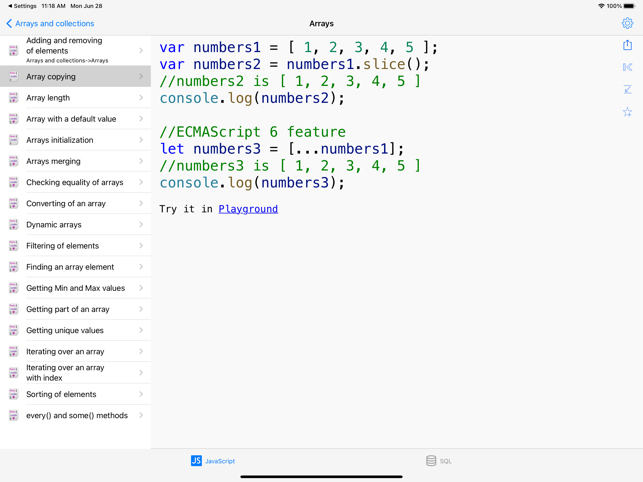The width and height of the screenshot is (643, 482).
Task: Select Finding an array element
Action: [70, 267]
